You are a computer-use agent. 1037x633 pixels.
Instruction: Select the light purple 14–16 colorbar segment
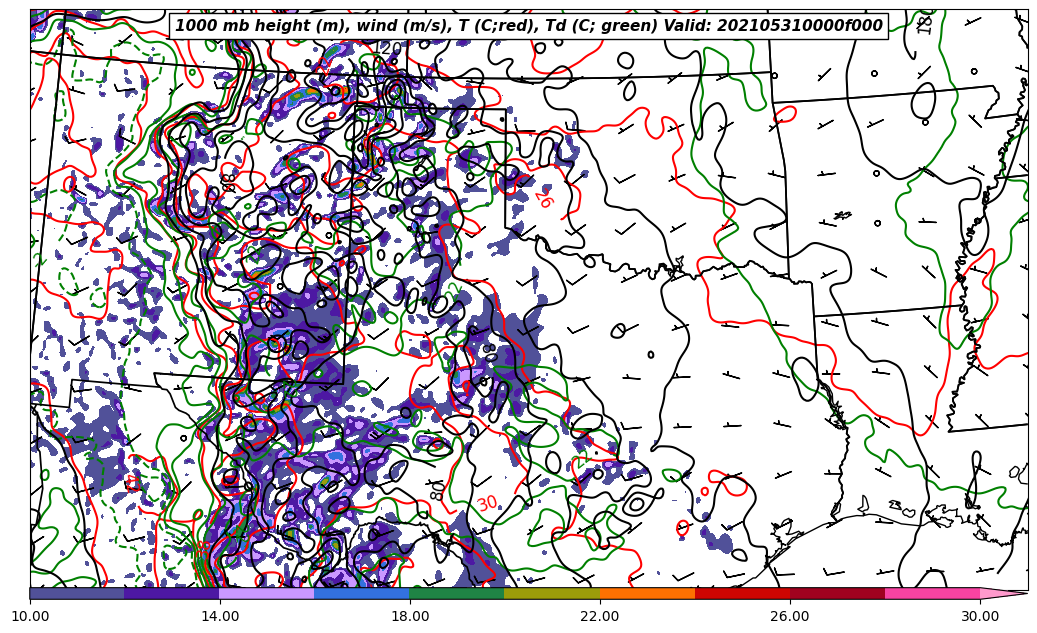click(x=267, y=593)
